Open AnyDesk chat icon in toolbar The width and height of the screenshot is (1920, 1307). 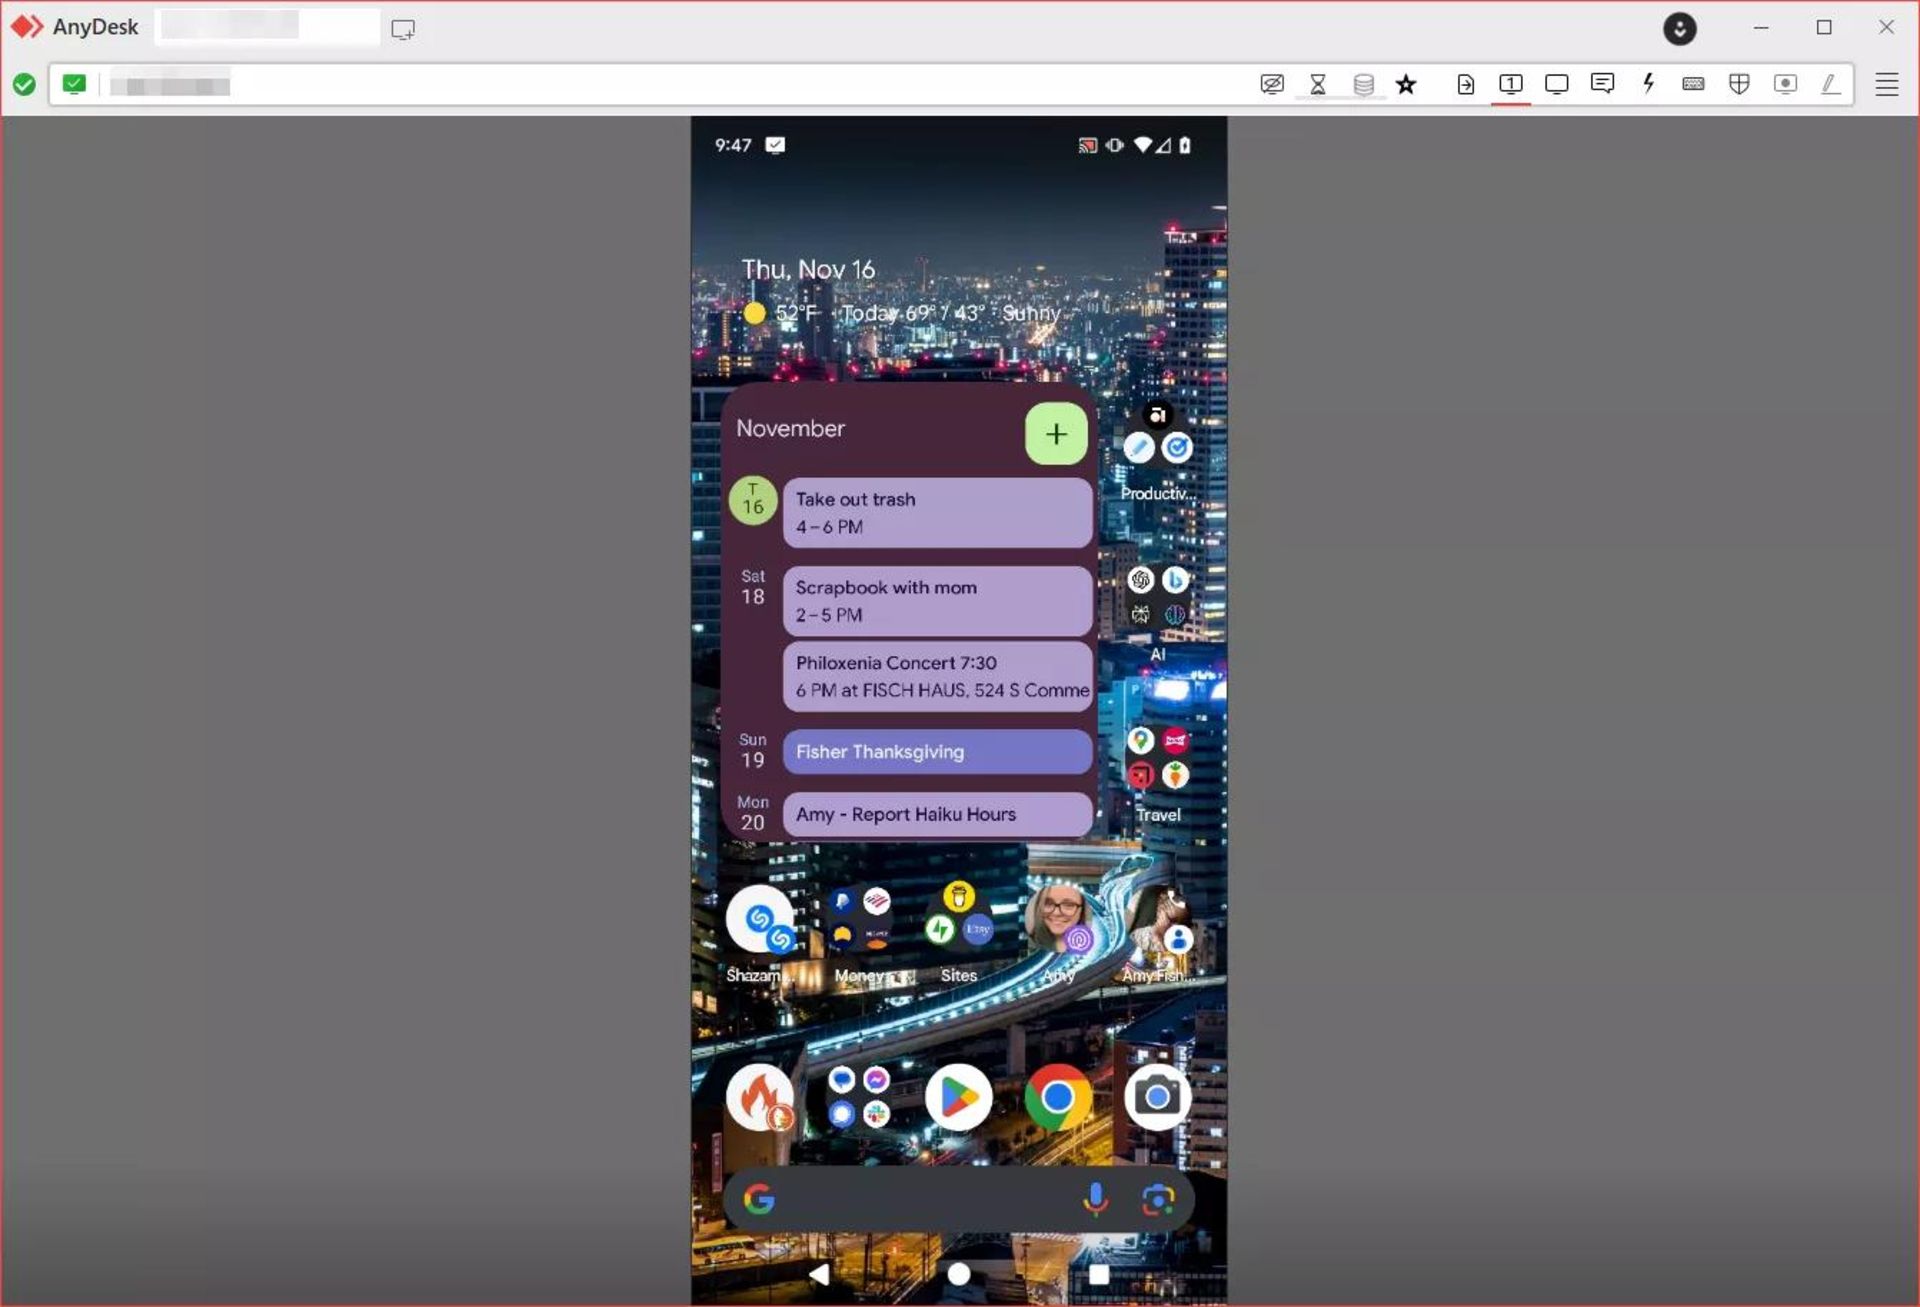tap(1602, 84)
